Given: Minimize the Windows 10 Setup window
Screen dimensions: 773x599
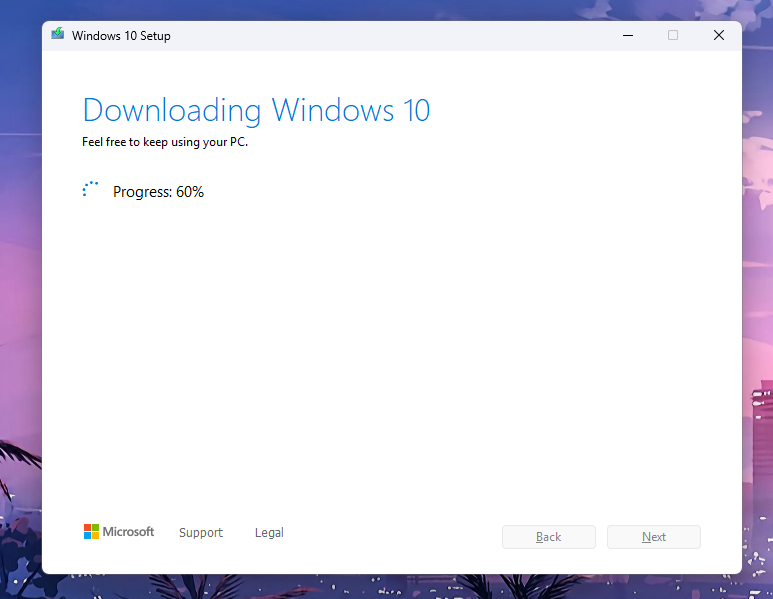Looking at the screenshot, I should pyautogui.click(x=628, y=35).
